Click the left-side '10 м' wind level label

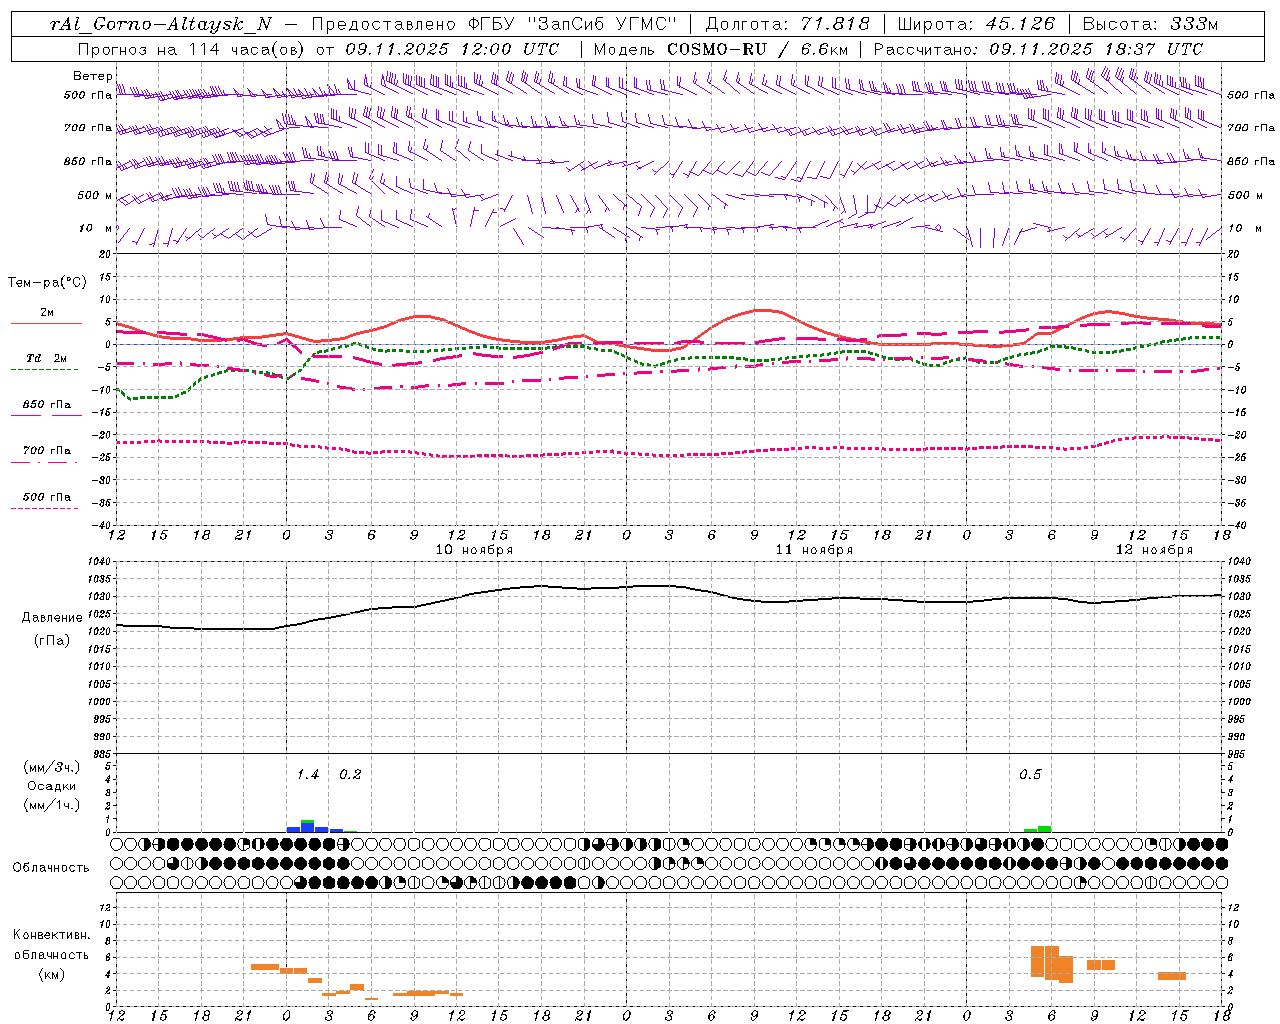[96, 228]
